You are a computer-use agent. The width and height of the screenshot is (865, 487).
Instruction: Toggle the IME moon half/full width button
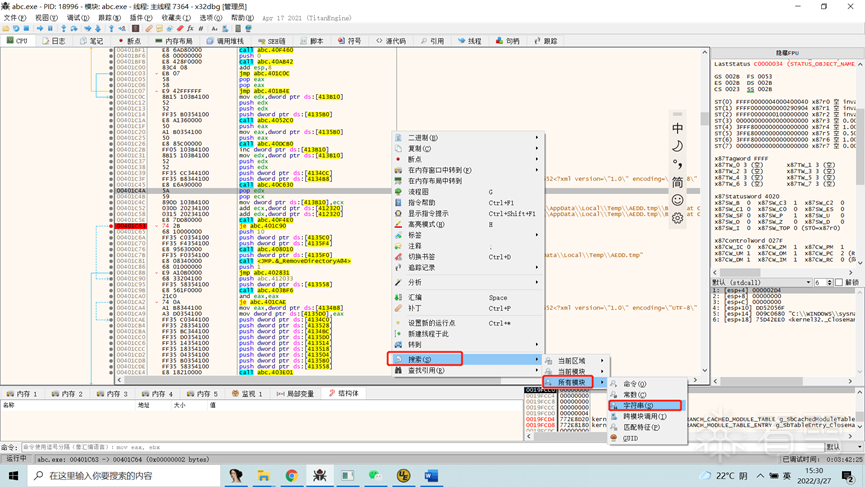(x=677, y=146)
